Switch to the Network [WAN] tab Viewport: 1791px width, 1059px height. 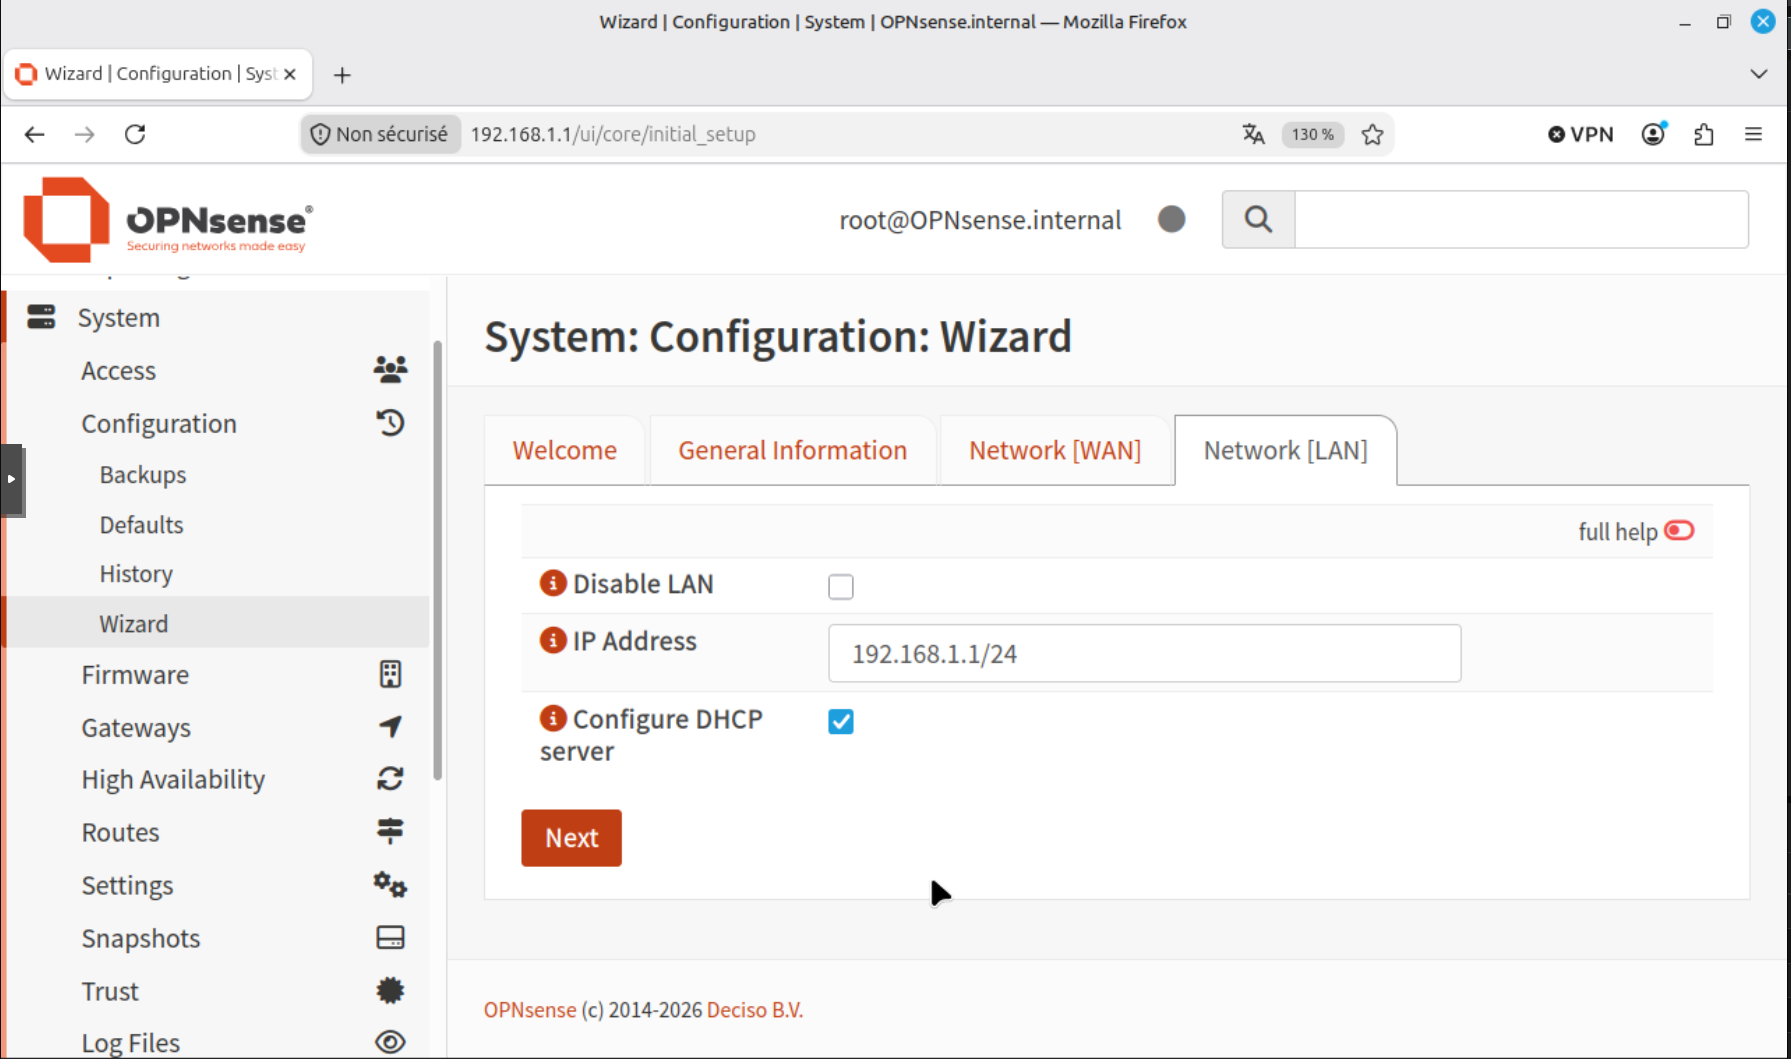[x=1055, y=450]
